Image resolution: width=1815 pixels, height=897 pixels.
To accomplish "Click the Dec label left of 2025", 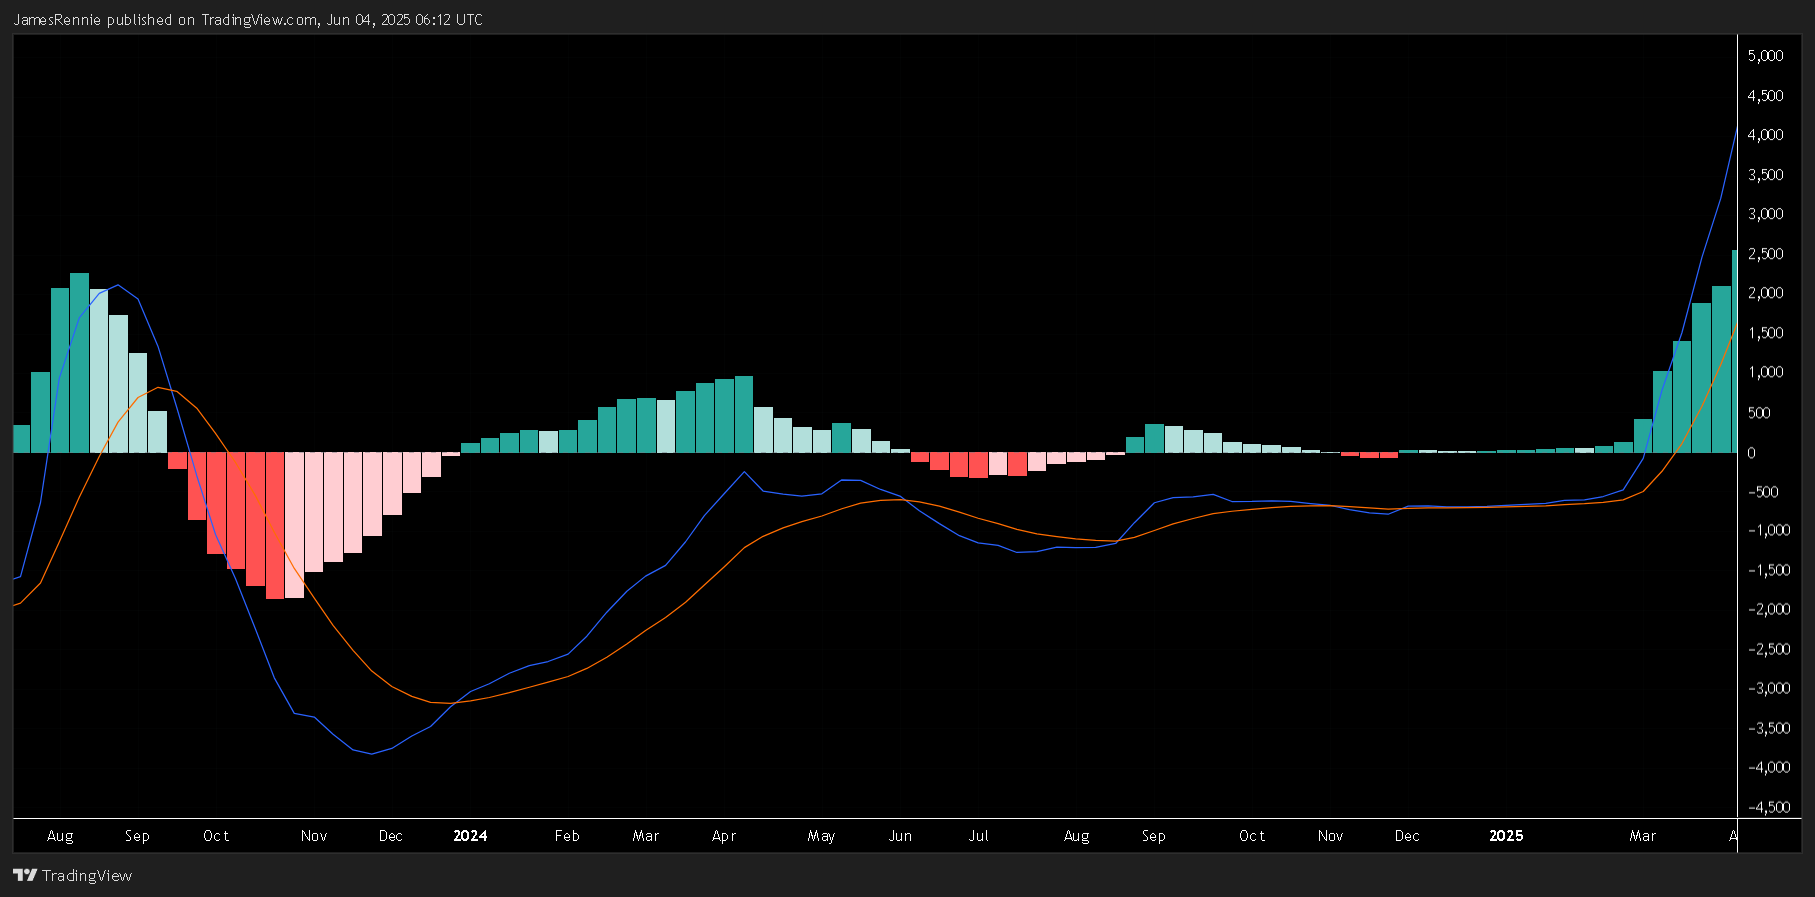I will point(1407,836).
